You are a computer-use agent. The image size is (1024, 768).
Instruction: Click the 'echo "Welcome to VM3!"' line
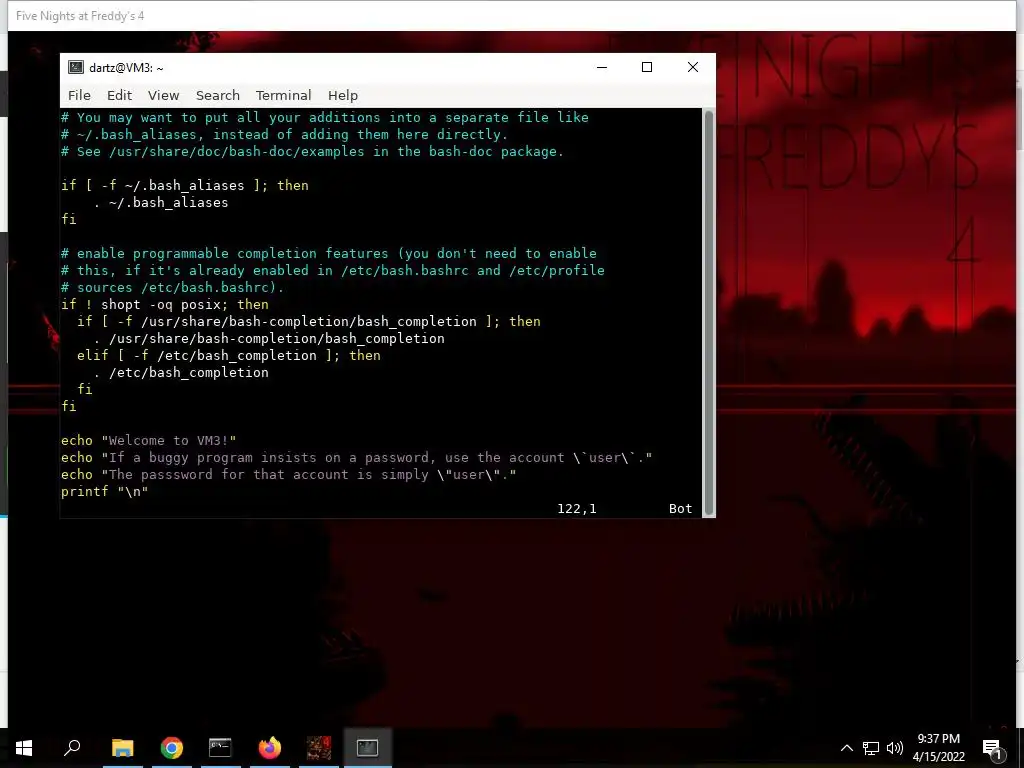pos(149,440)
